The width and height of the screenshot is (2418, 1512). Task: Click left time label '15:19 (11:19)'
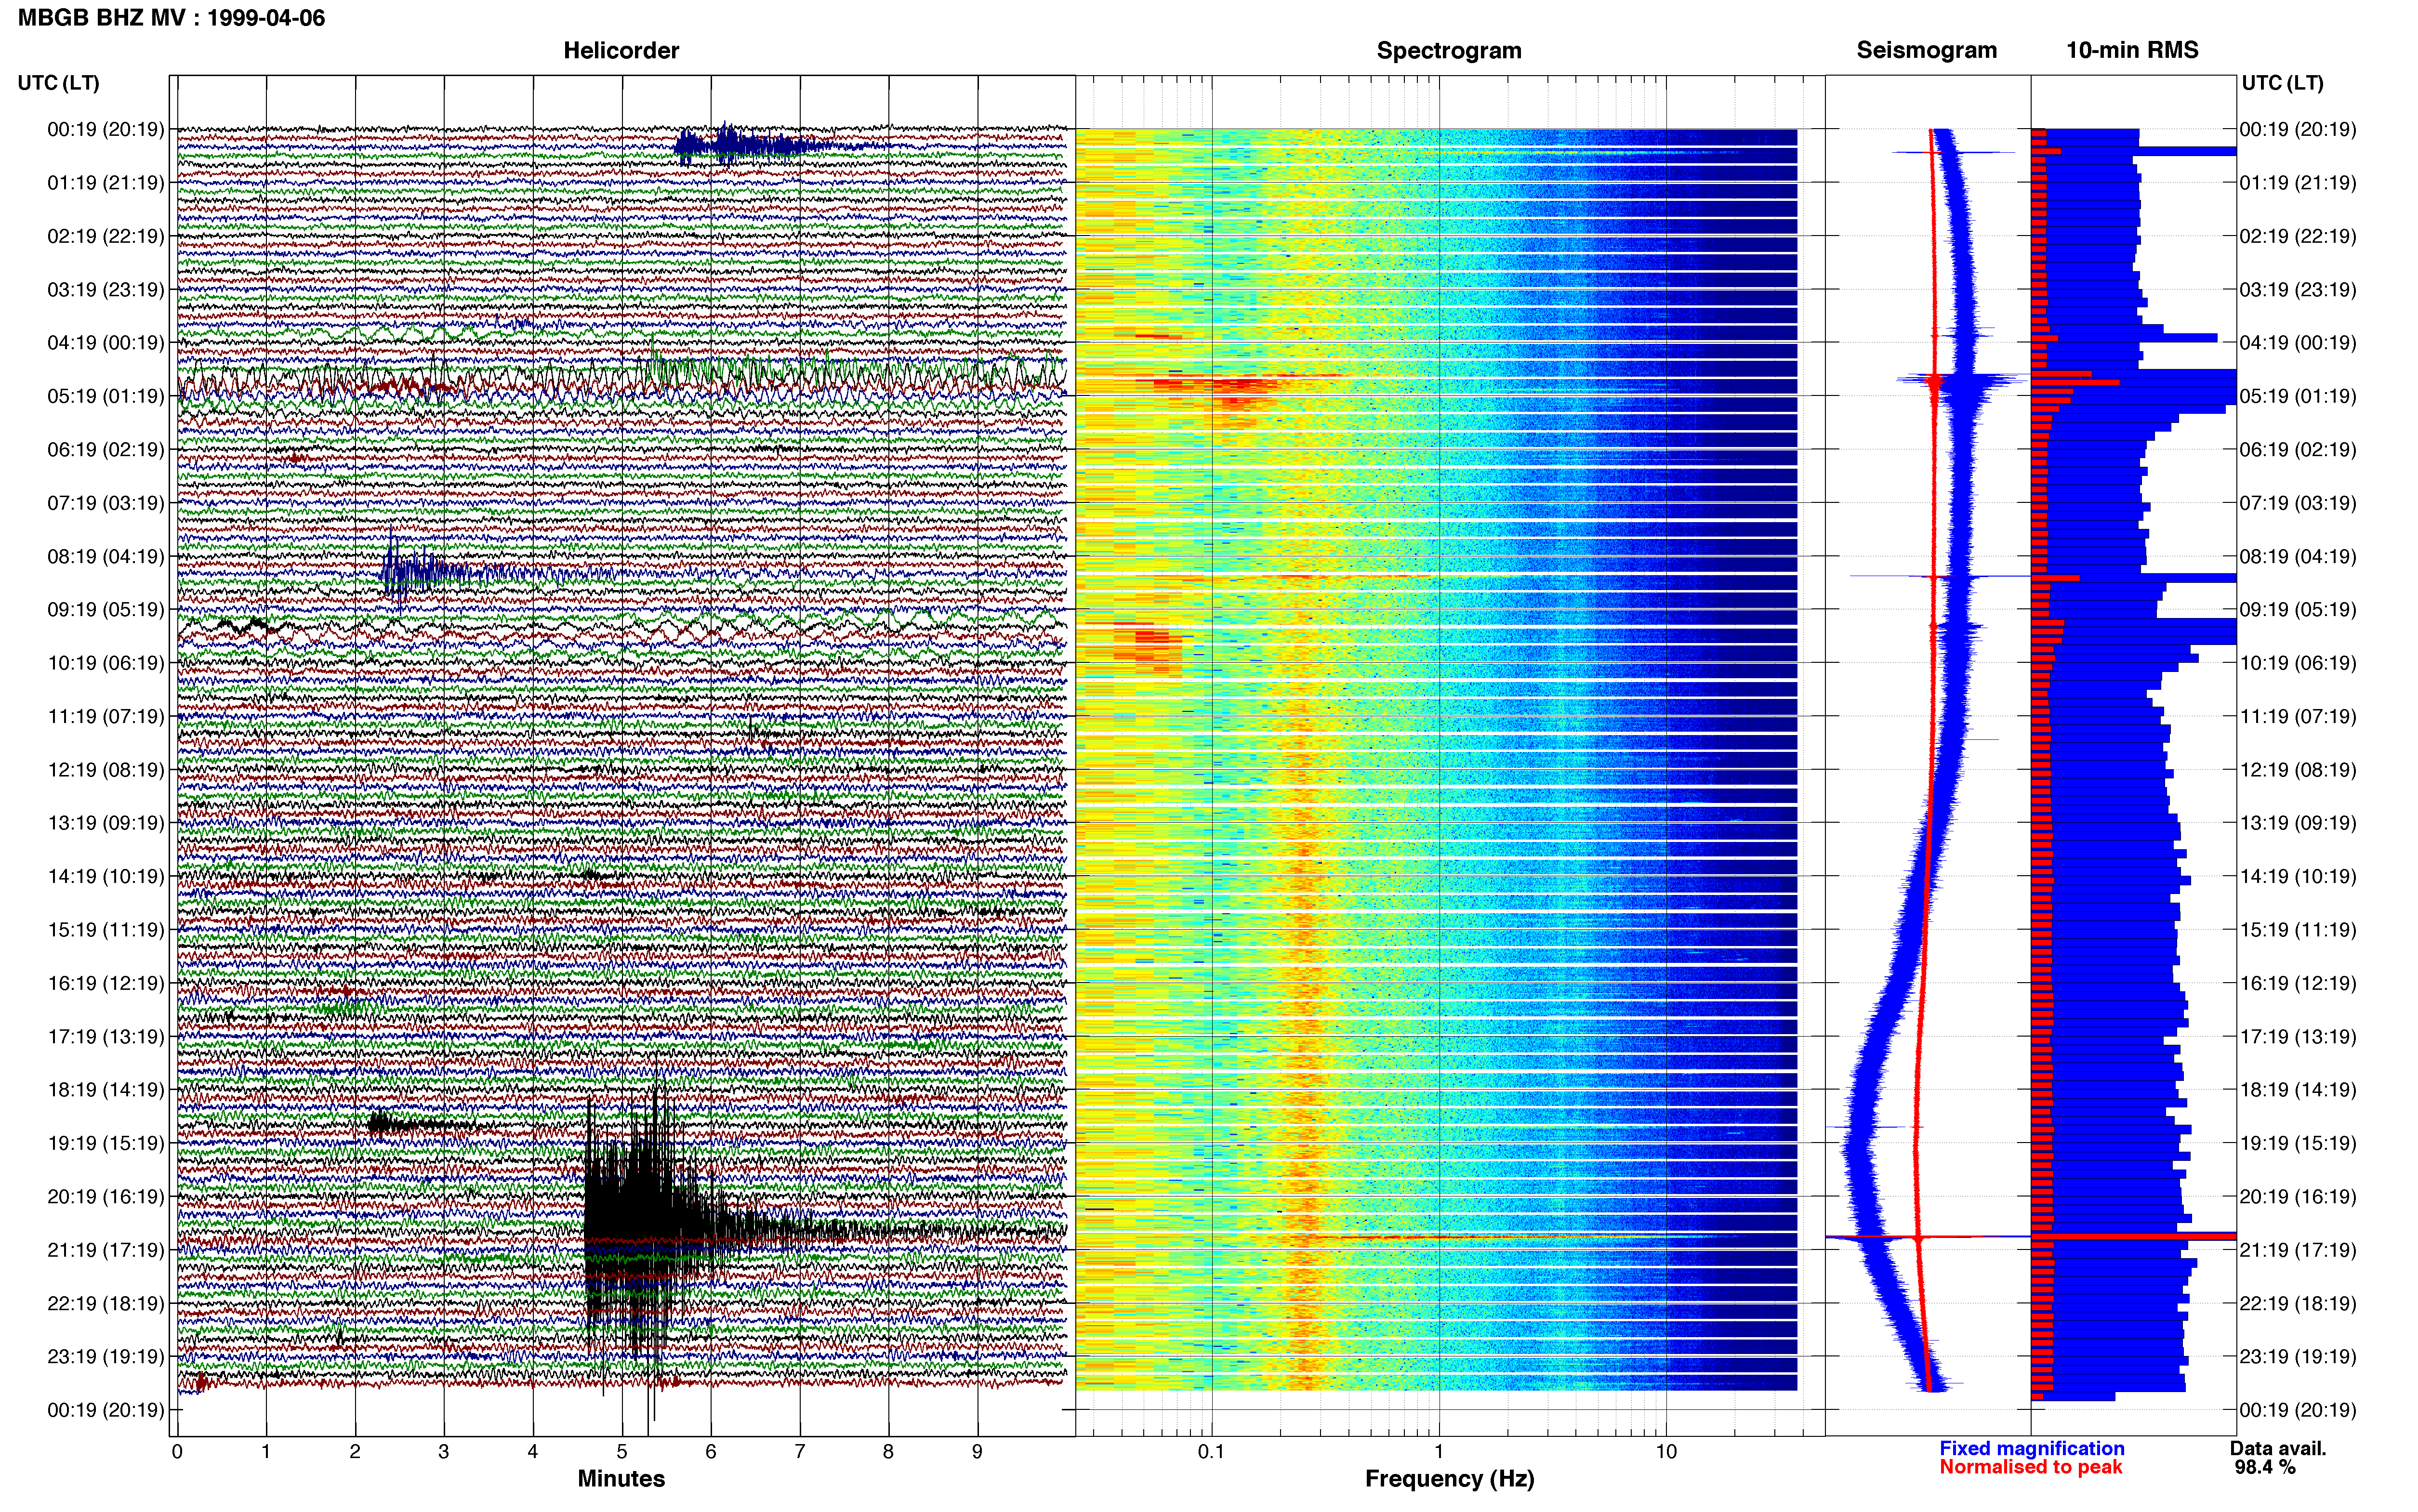[x=106, y=930]
